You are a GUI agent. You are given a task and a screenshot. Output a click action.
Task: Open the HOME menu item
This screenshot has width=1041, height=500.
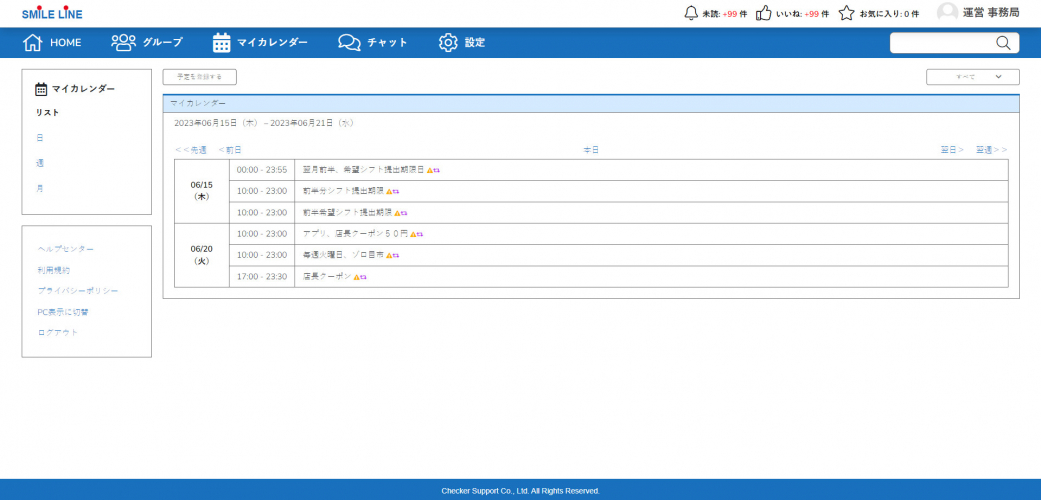coord(66,42)
